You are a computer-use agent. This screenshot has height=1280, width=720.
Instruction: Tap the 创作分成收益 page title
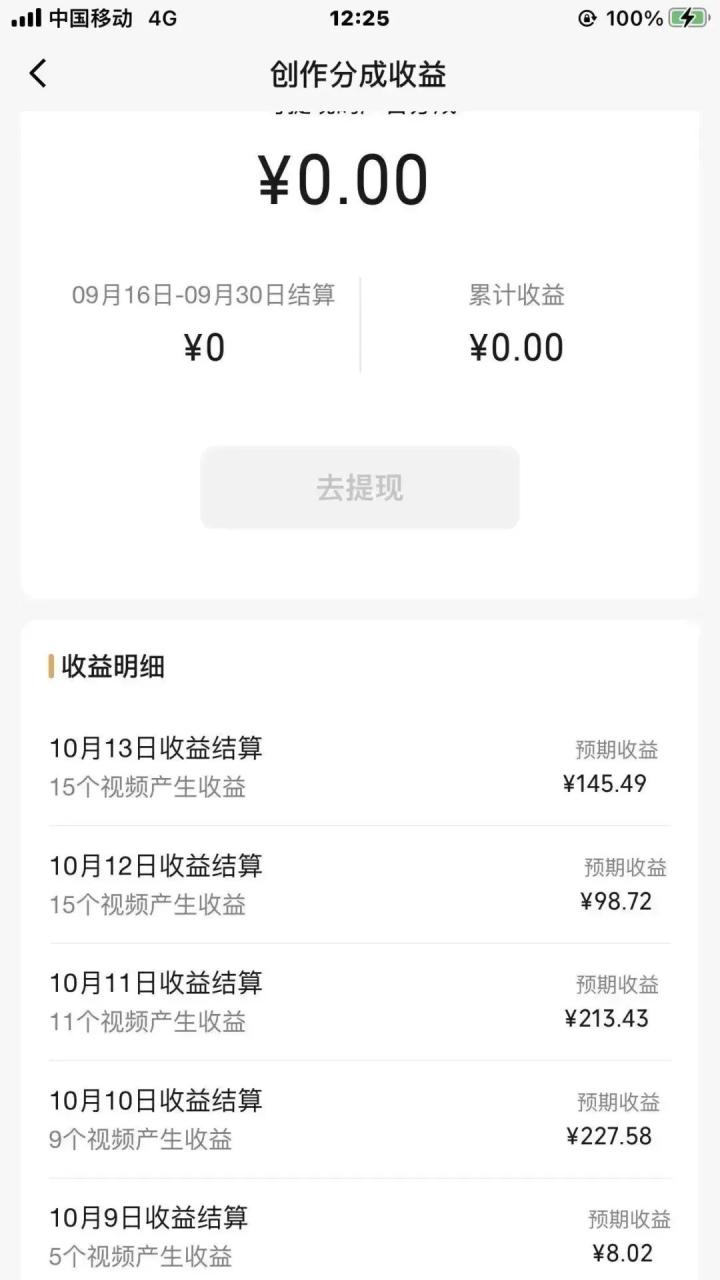point(358,74)
